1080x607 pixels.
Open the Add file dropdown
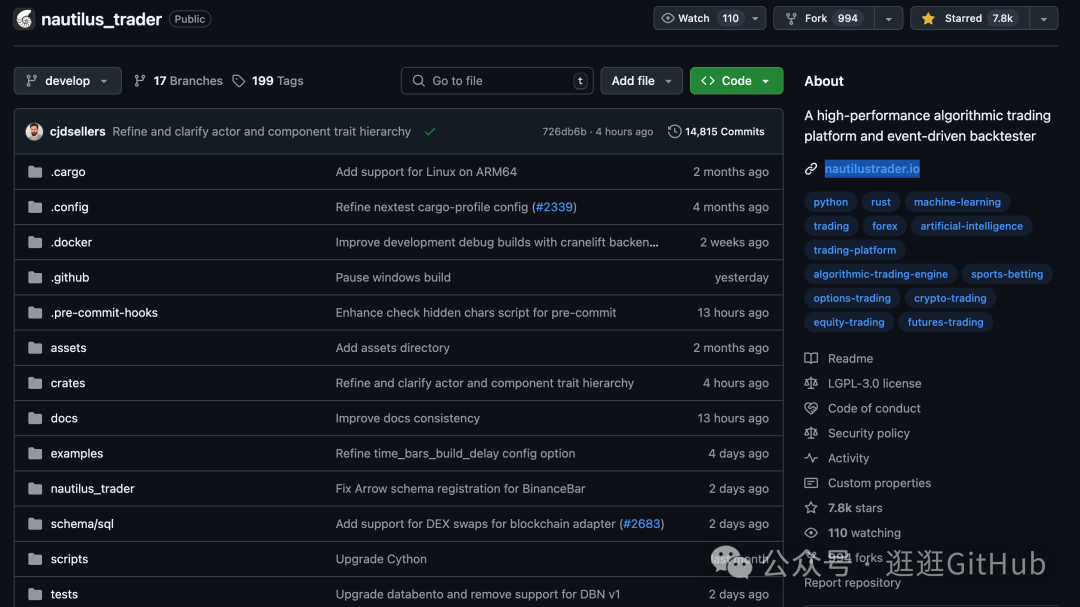point(641,81)
